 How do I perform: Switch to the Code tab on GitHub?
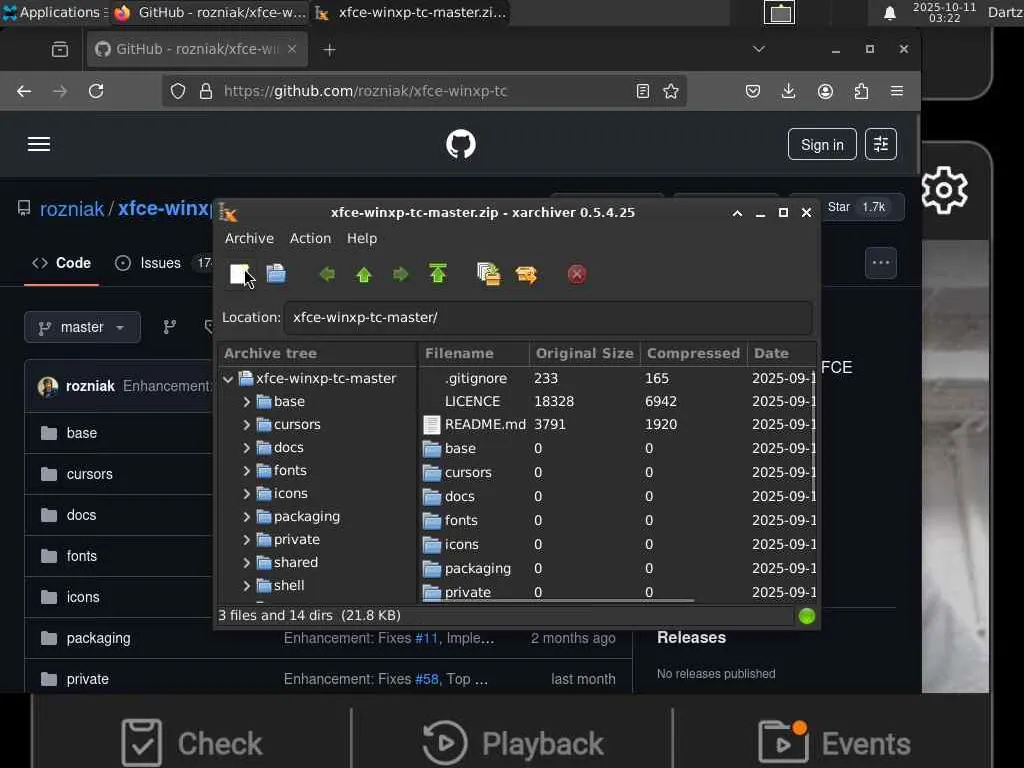point(61,263)
